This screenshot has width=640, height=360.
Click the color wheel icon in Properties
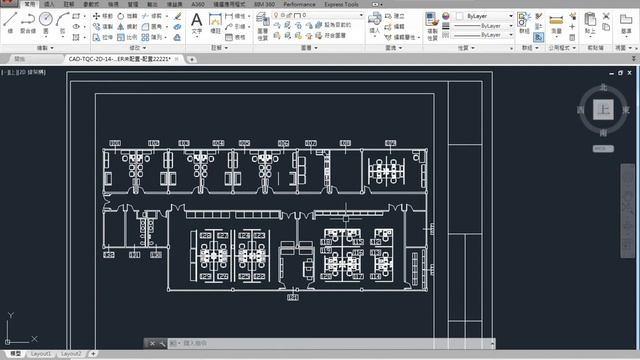[446, 16]
